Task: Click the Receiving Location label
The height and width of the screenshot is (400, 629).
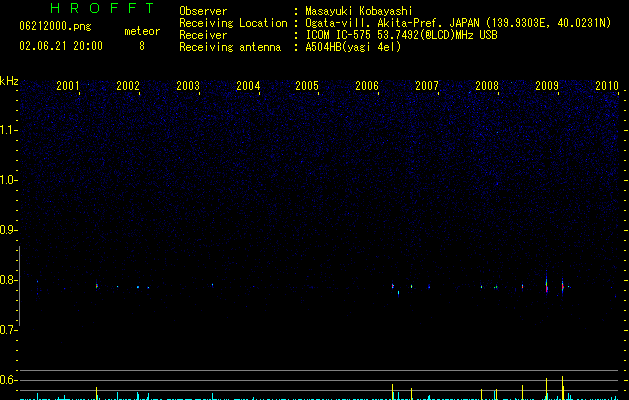Action: 233,23
